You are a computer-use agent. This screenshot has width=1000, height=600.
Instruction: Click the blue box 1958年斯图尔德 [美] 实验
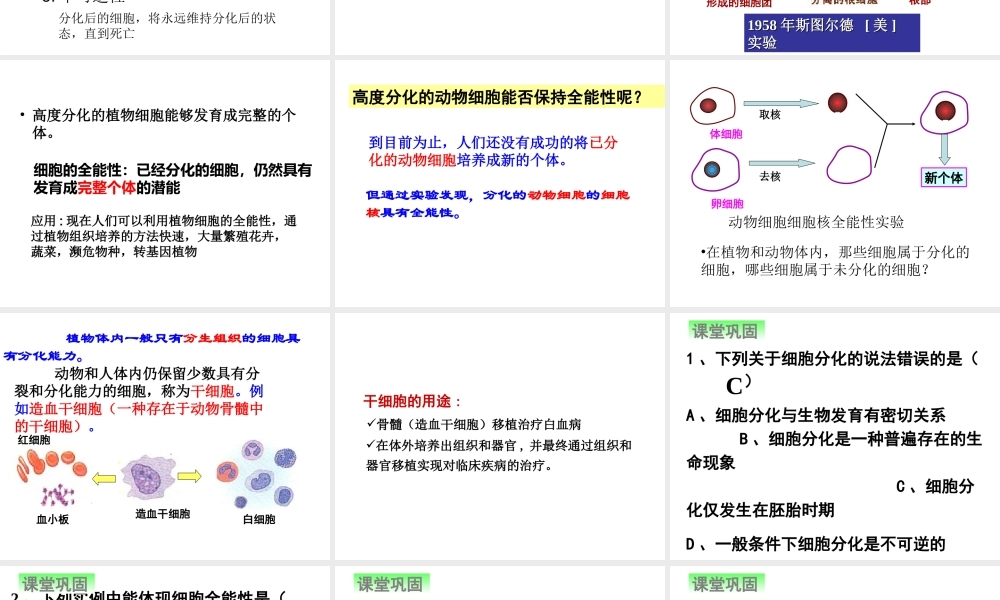[x=832, y=33]
